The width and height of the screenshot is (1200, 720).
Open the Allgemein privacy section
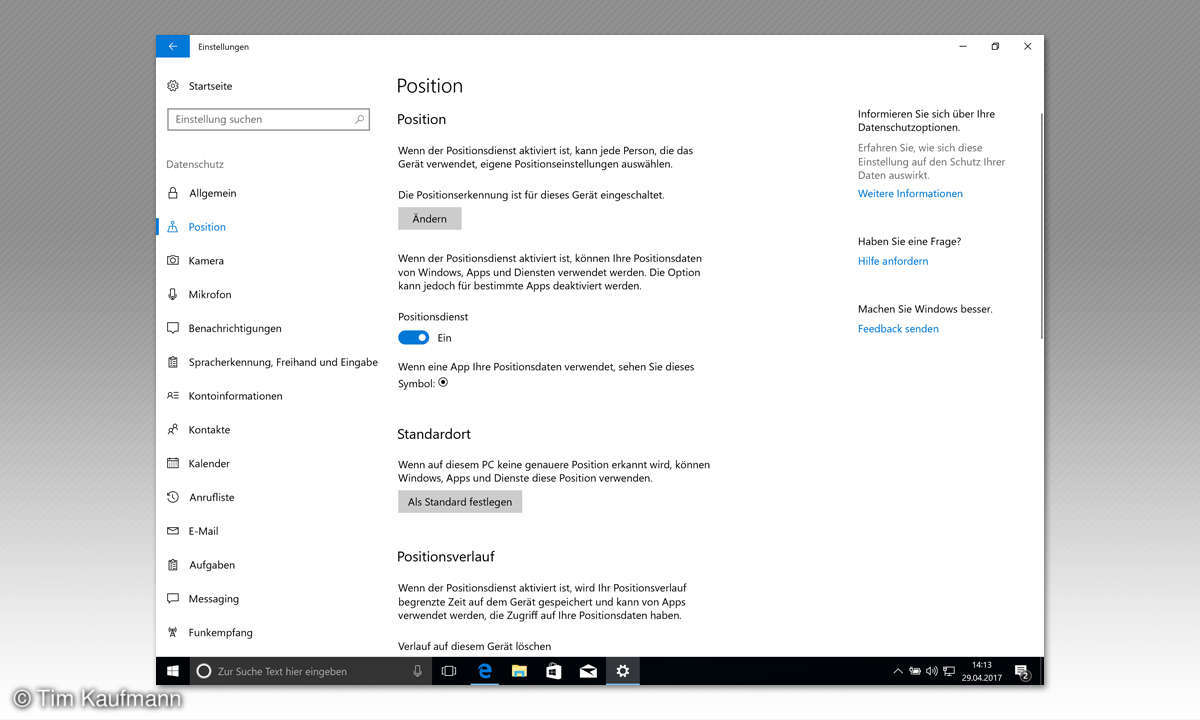pyautogui.click(x=212, y=193)
